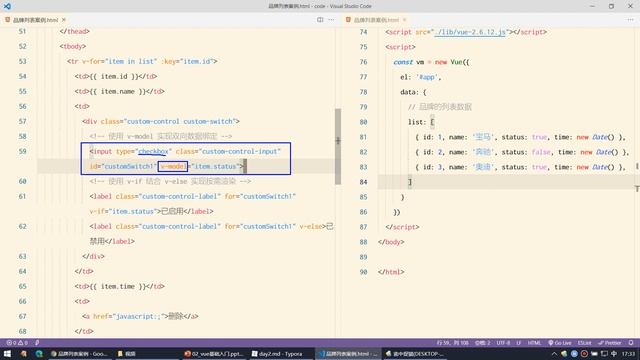Click 'new Vue' on line 76
Screen dimensions: 640x360
tap(449, 62)
